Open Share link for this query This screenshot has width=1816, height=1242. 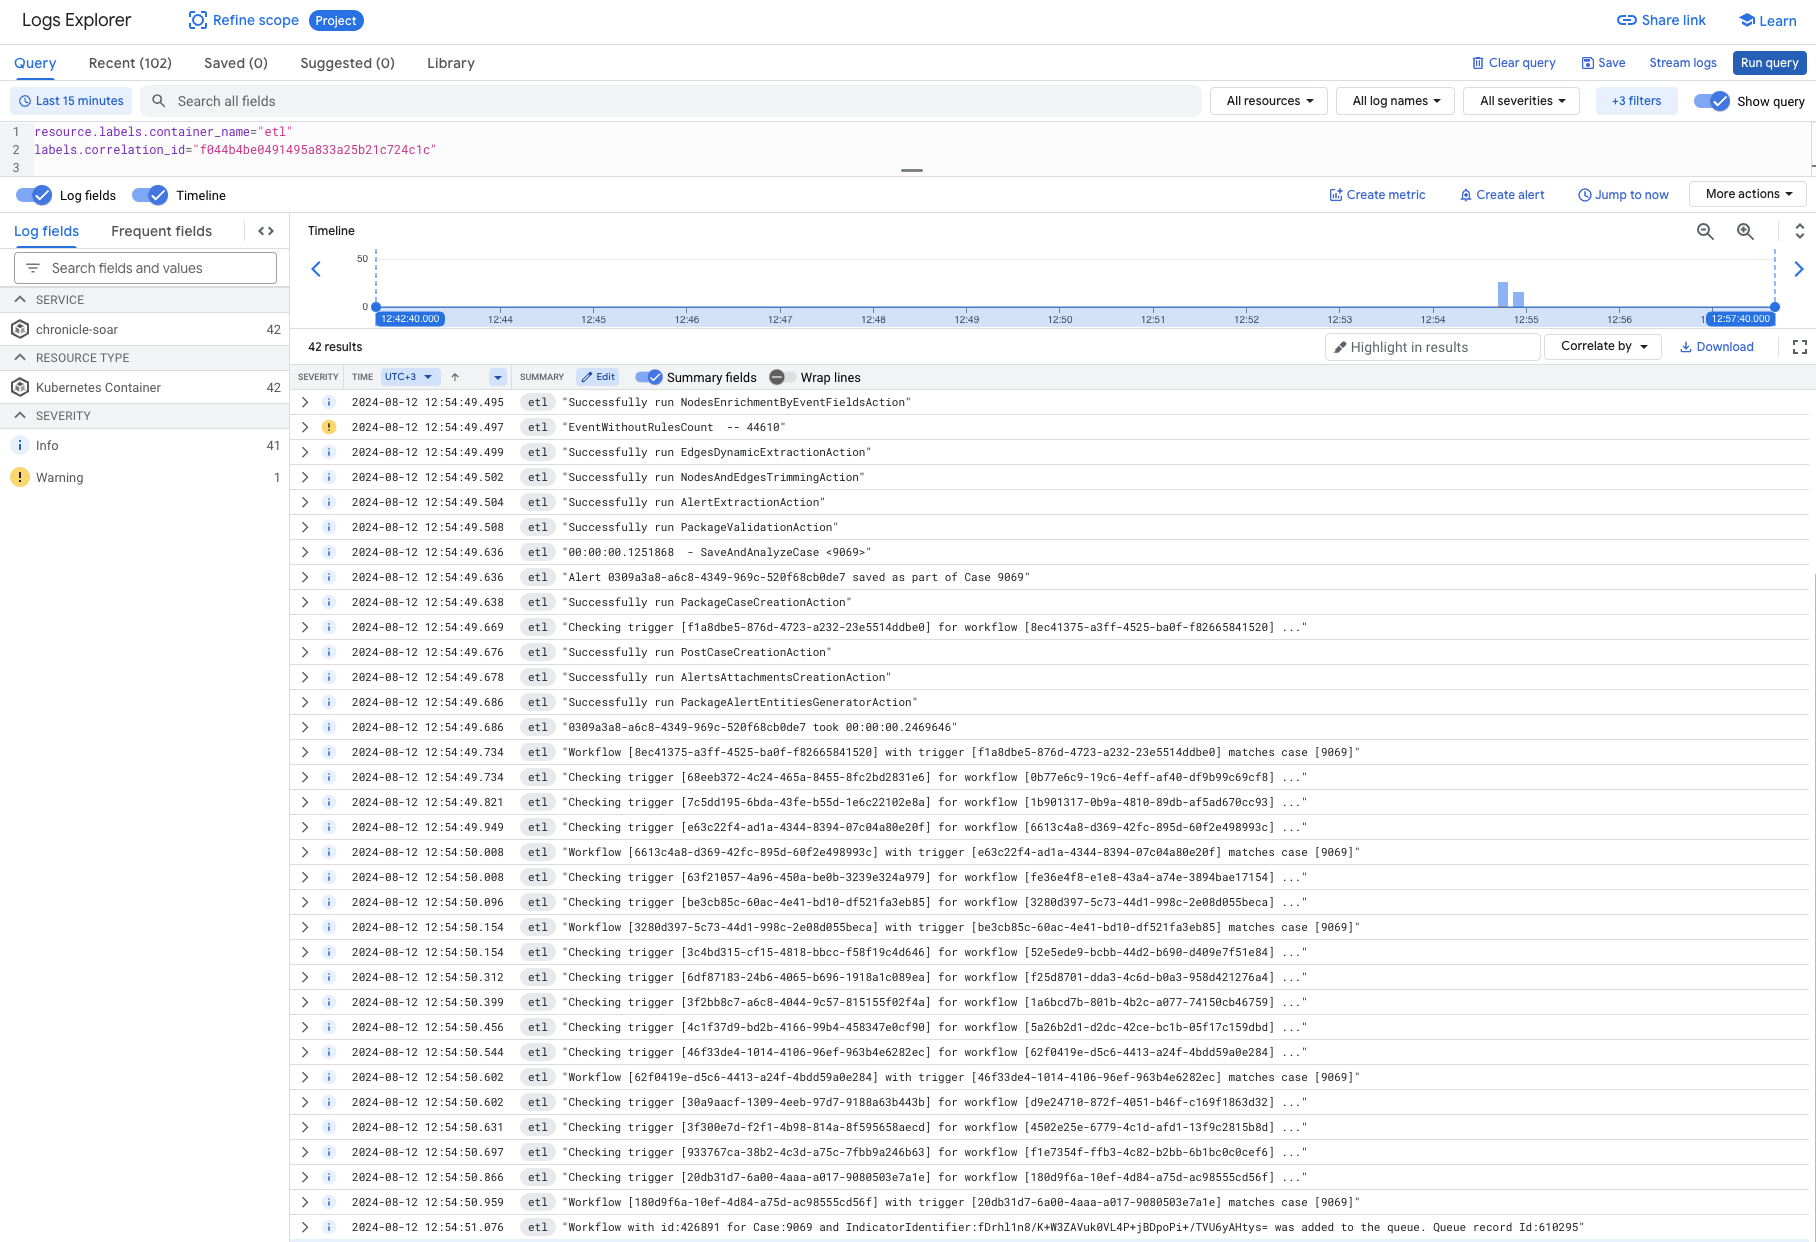coord(1659,20)
